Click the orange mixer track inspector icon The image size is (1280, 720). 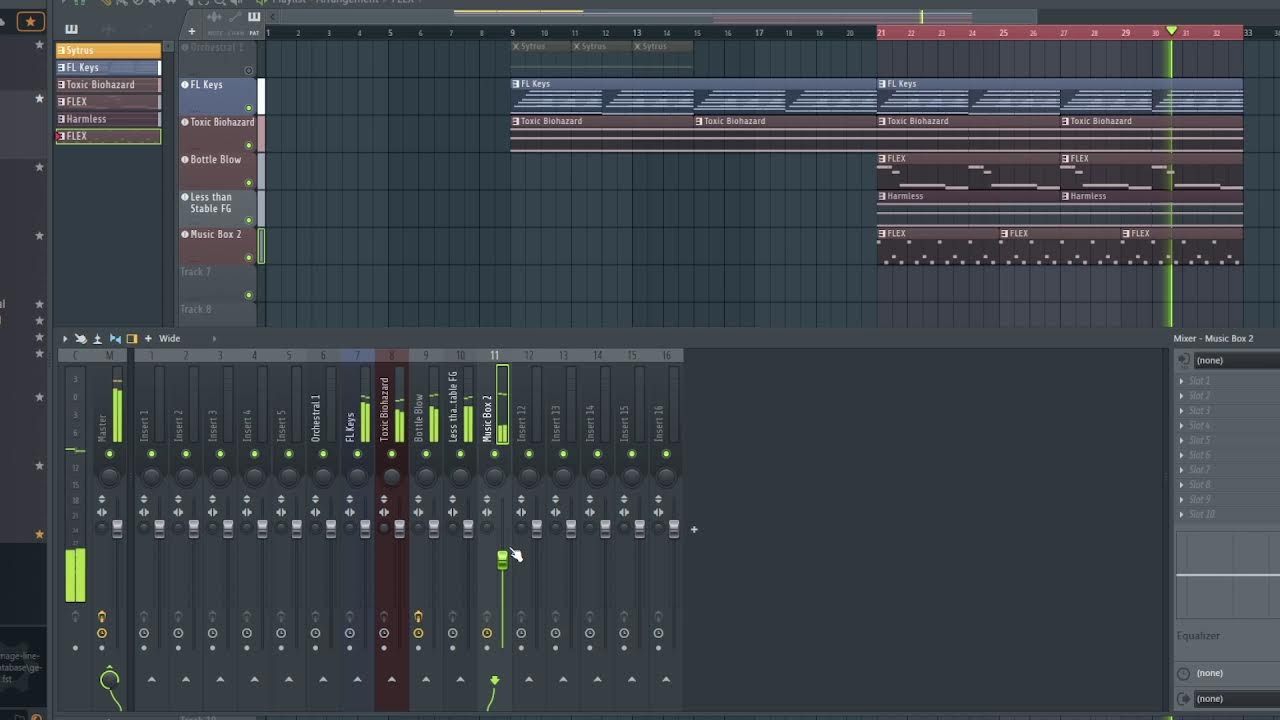pyautogui.click(x=131, y=339)
